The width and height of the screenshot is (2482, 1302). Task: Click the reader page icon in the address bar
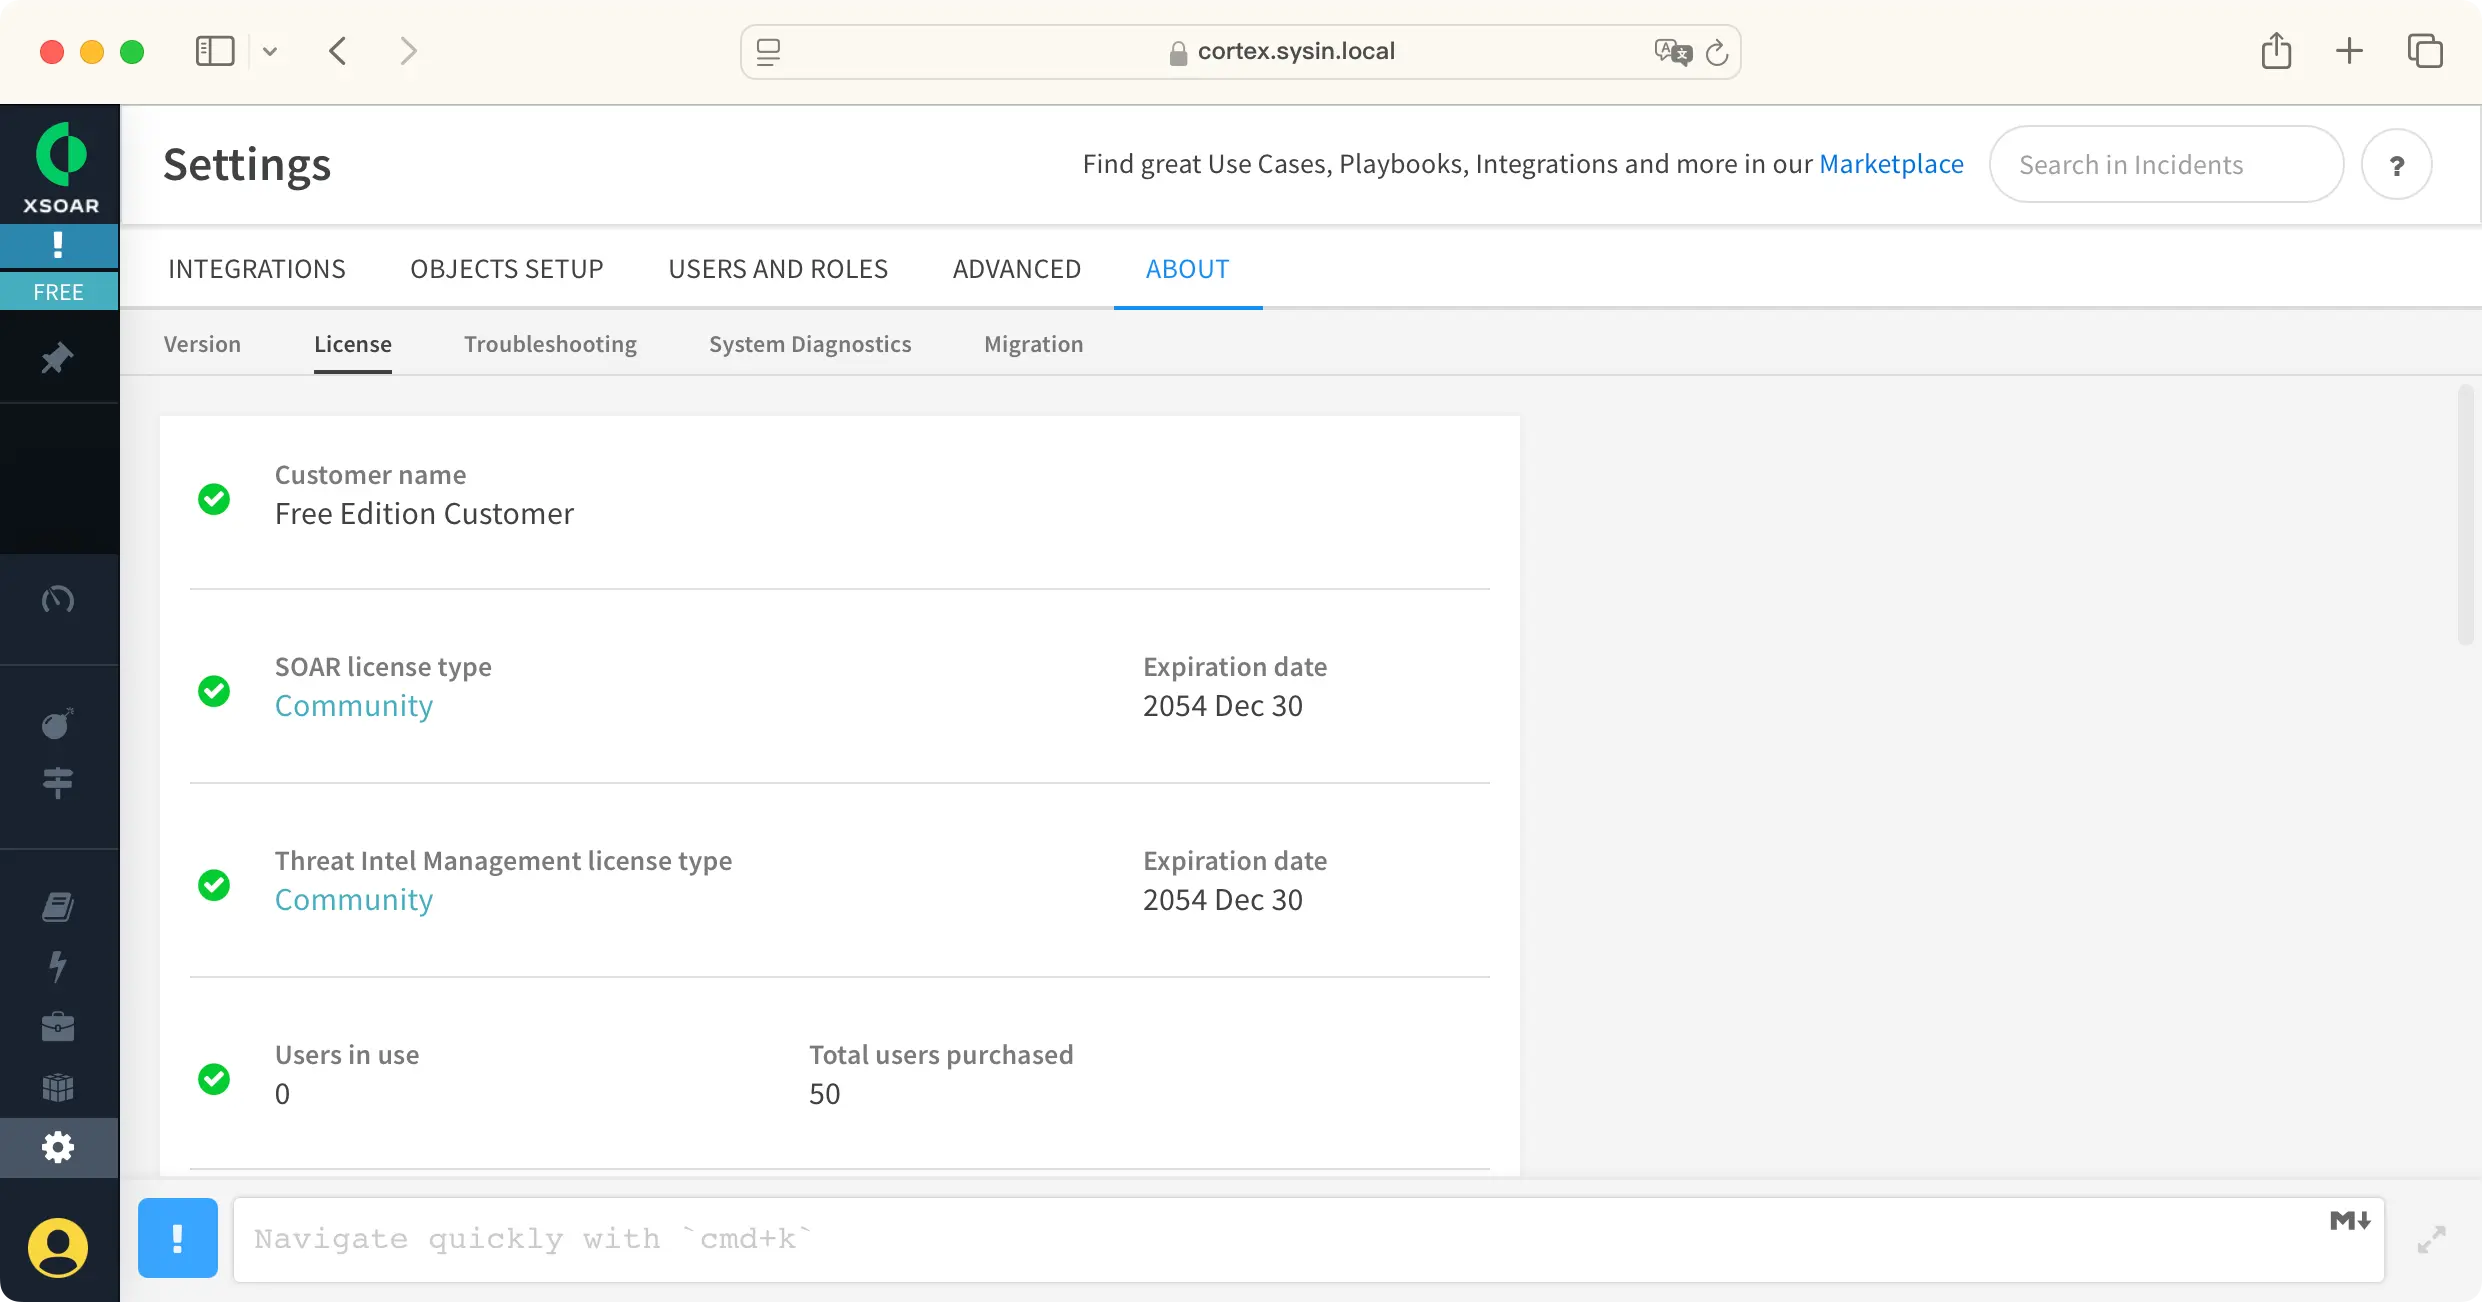pyautogui.click(x=768, y=52)
